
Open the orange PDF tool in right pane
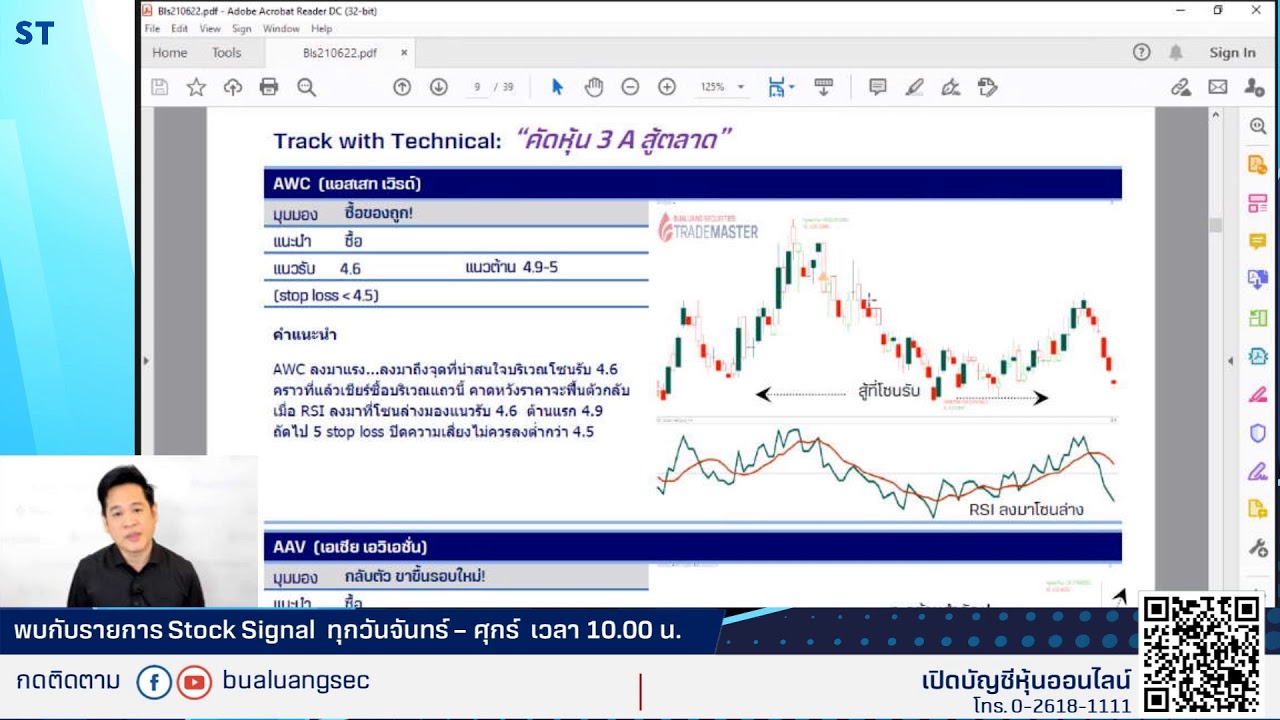coord(1258,164)
